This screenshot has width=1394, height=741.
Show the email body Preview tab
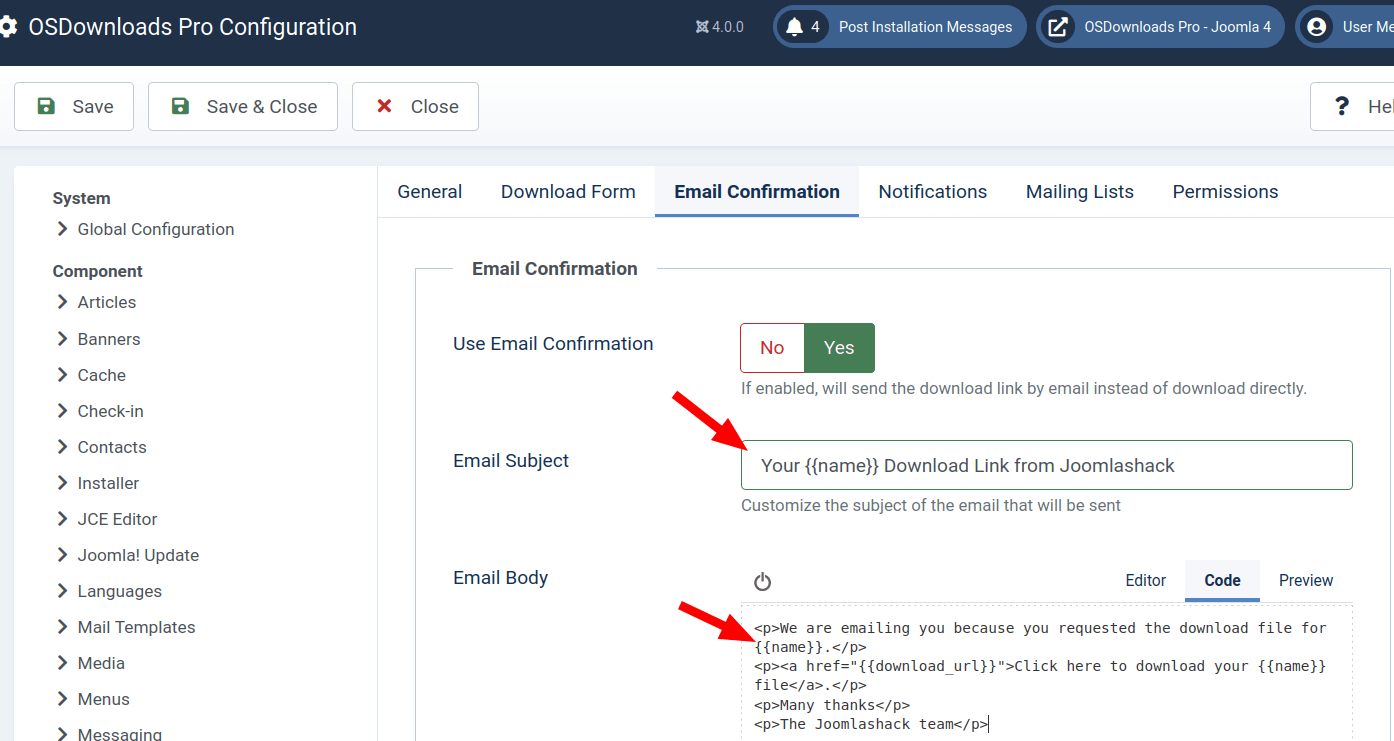[1306, 581]
